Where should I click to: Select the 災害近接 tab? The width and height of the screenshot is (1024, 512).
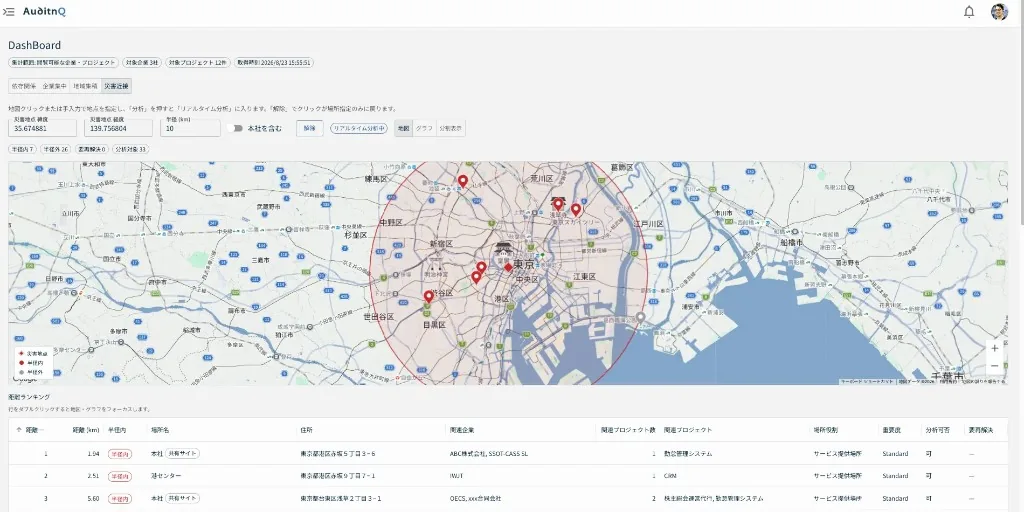coord(116,86)
